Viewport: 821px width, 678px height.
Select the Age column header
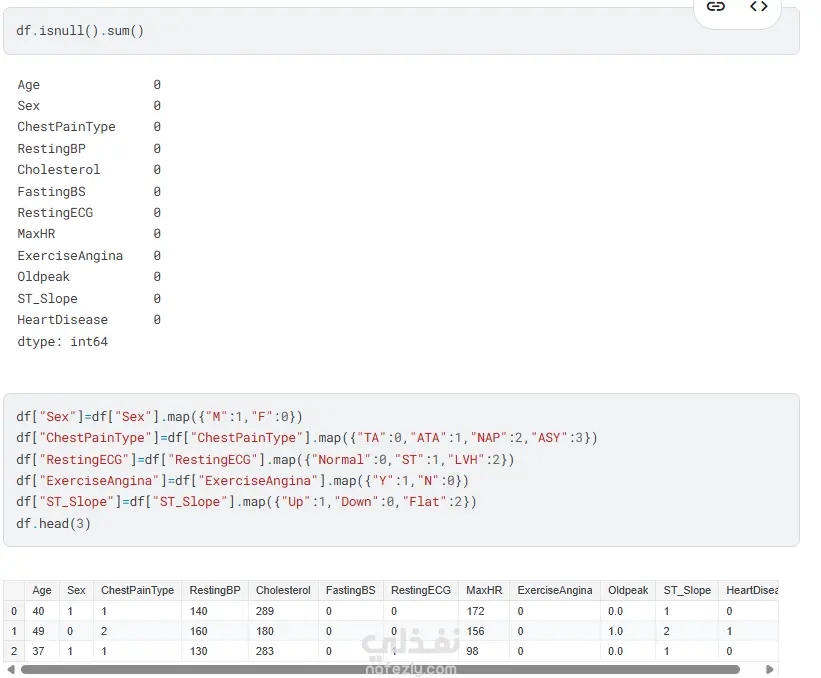point(42,590)
